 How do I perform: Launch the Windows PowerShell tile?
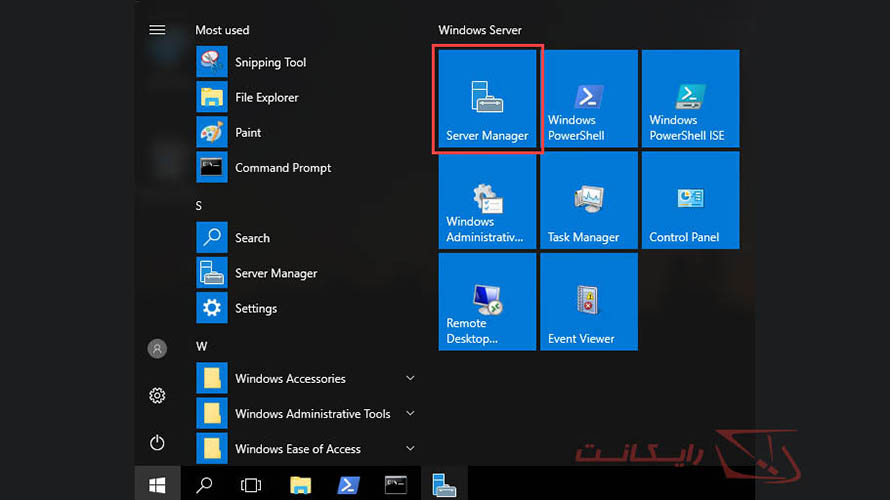589,99
